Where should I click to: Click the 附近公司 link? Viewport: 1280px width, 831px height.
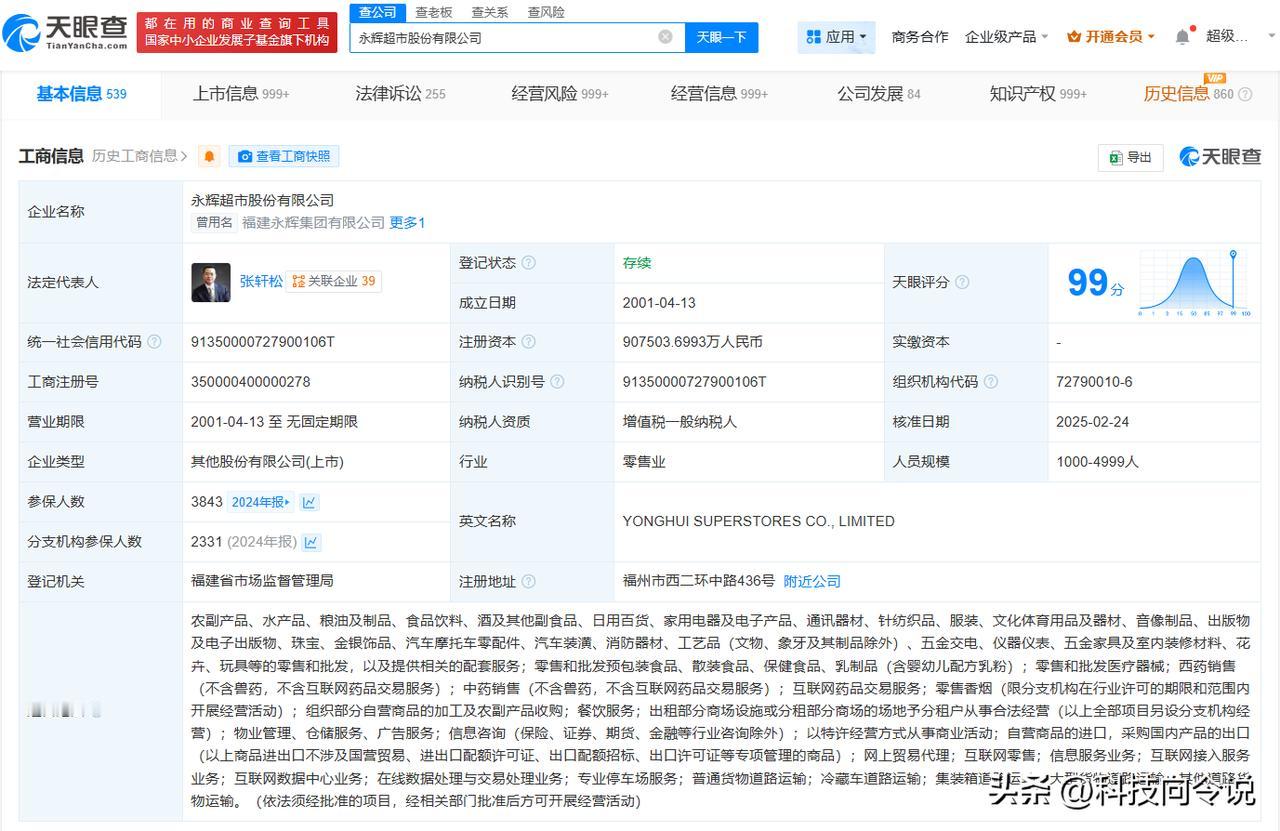point(812,581)
